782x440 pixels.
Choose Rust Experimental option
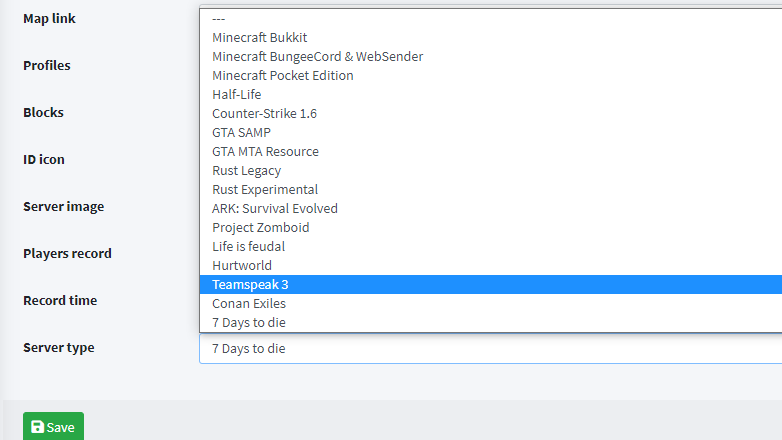tap(265, 189)
